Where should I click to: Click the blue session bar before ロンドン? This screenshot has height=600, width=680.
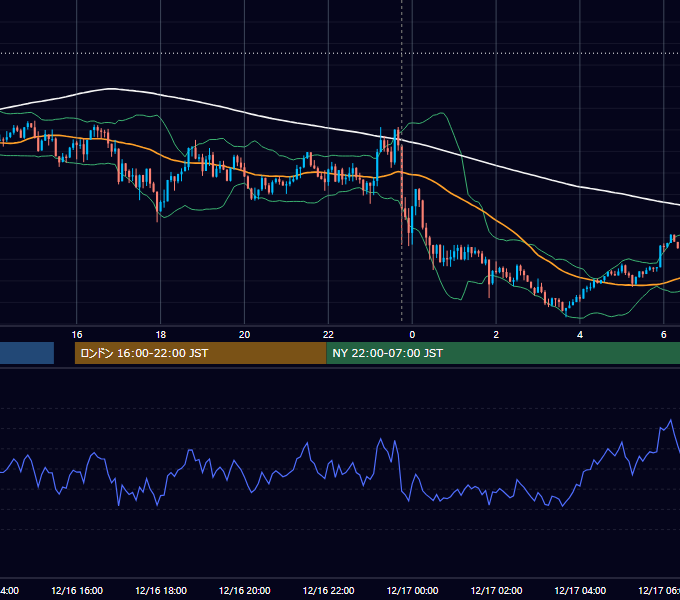point(27,353)
